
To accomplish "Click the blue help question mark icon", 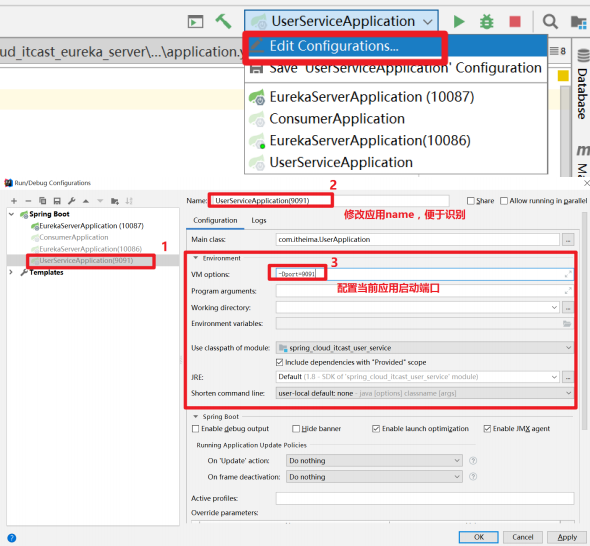I will point(12,538).
